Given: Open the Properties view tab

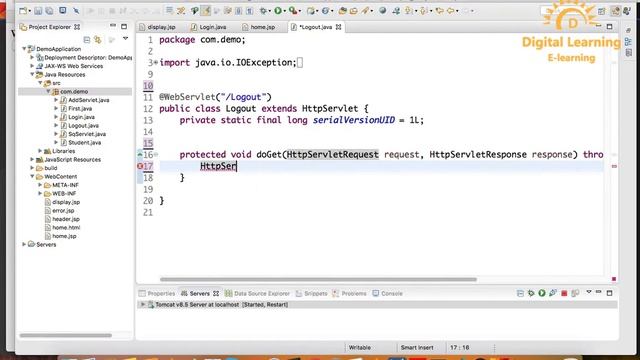Looking at the screenshot, I should pos(161,293).
